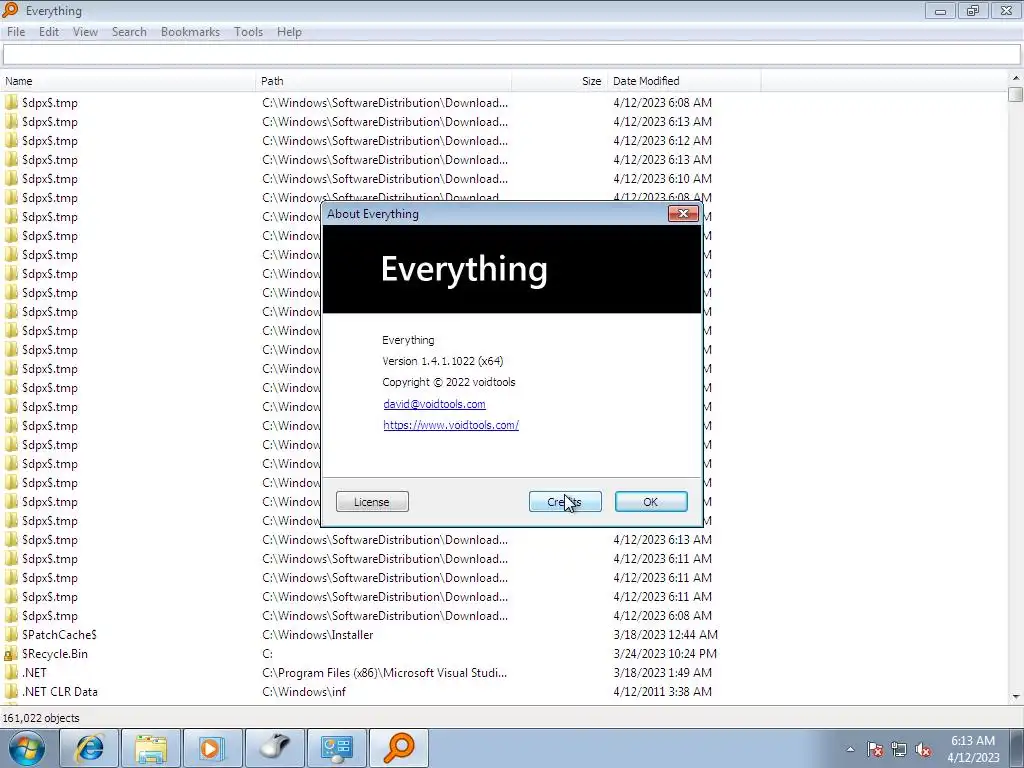The image size is (1024, 768).
Task: Select the $PatchCache$ folder name
Action: pos(59,635)
